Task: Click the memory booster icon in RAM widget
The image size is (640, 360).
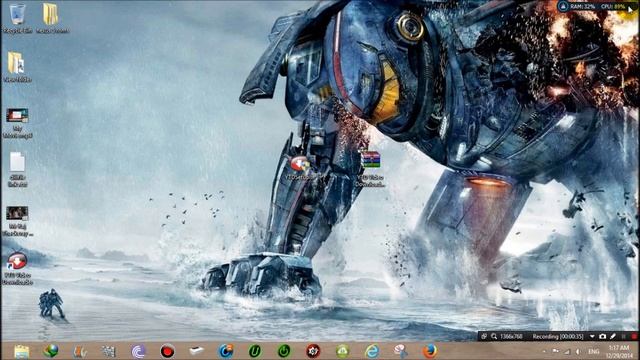Action: 564,6
